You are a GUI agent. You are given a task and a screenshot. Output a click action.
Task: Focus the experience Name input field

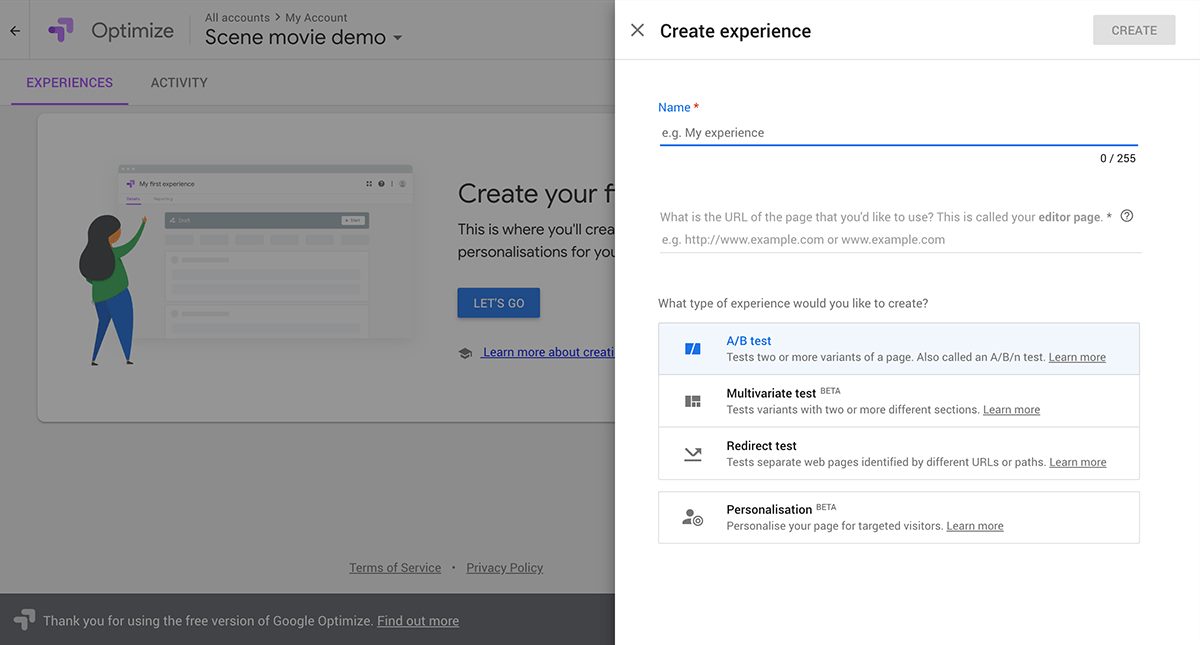tap(898, 133)
